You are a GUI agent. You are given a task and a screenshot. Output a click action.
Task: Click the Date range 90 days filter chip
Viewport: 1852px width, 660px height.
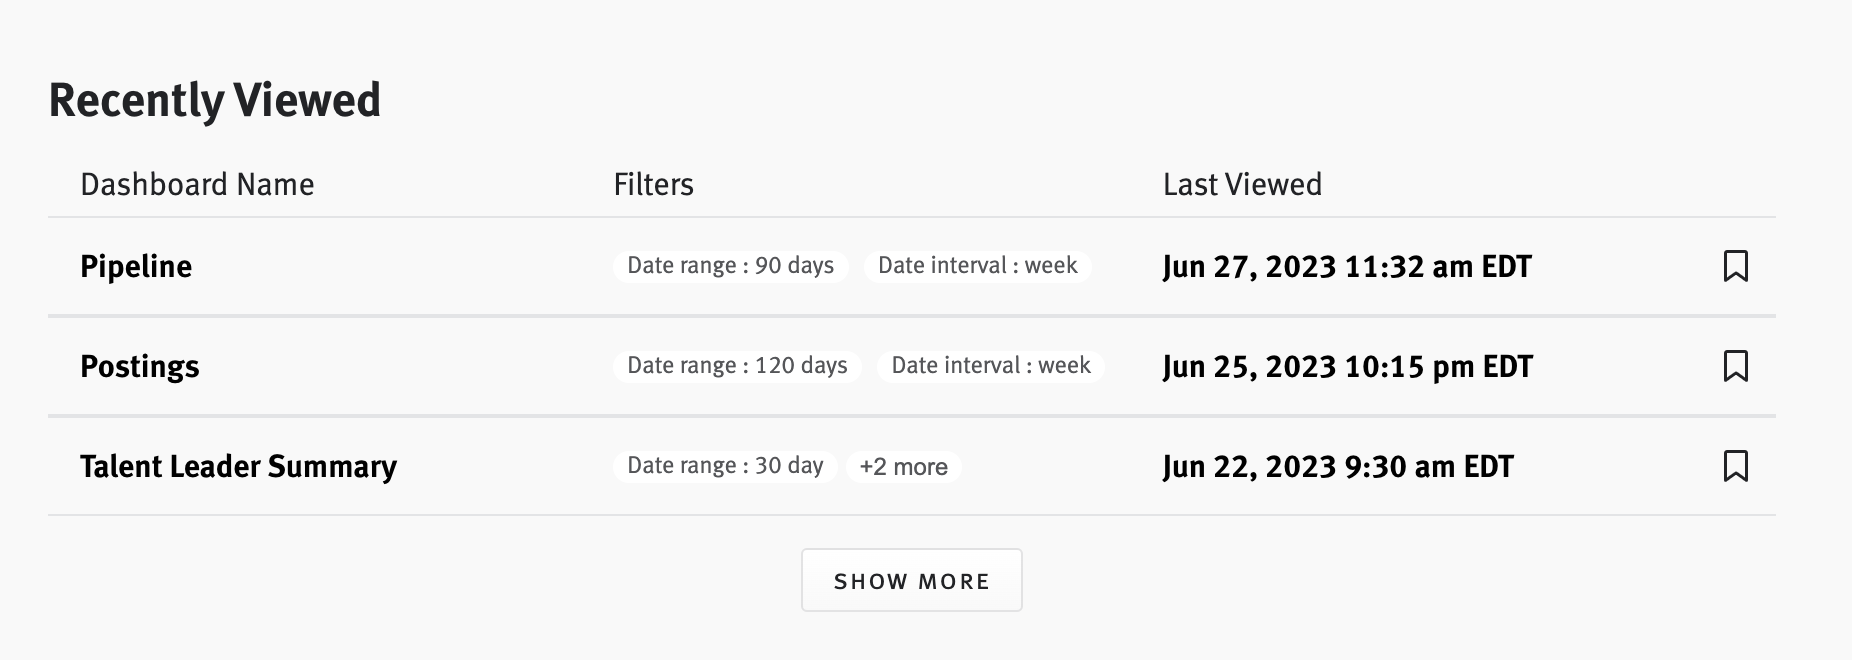[x=730, y=266]
